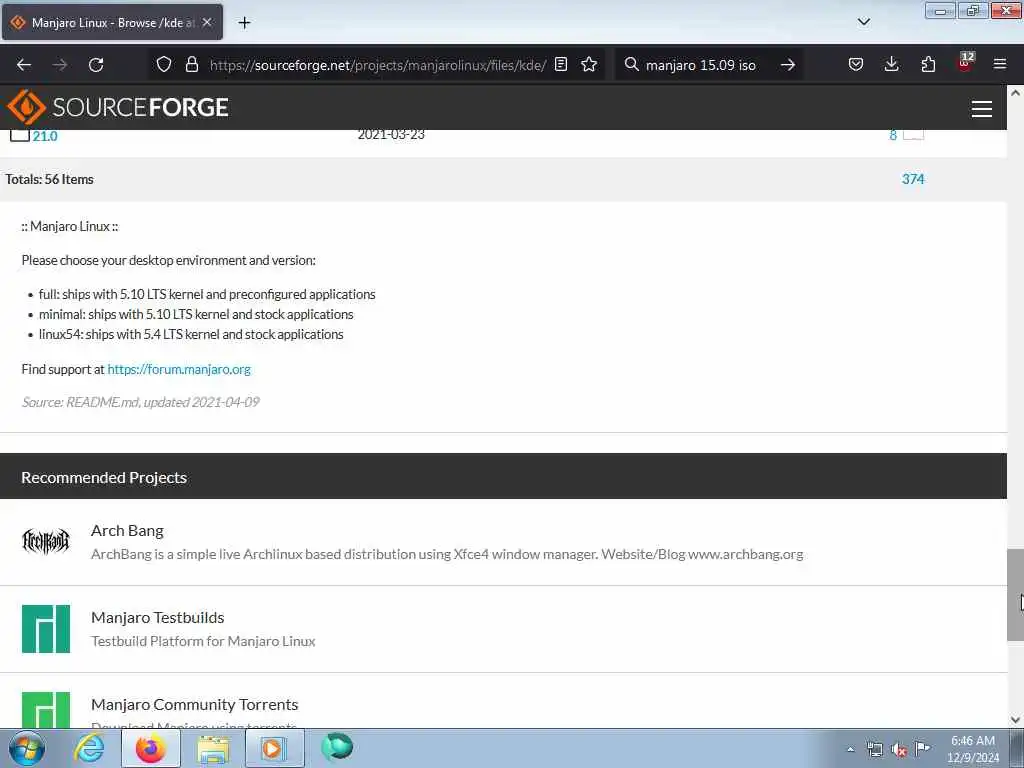Reload the current SourceForge page
Screen dimensions: 1024x768
[96, 65]
